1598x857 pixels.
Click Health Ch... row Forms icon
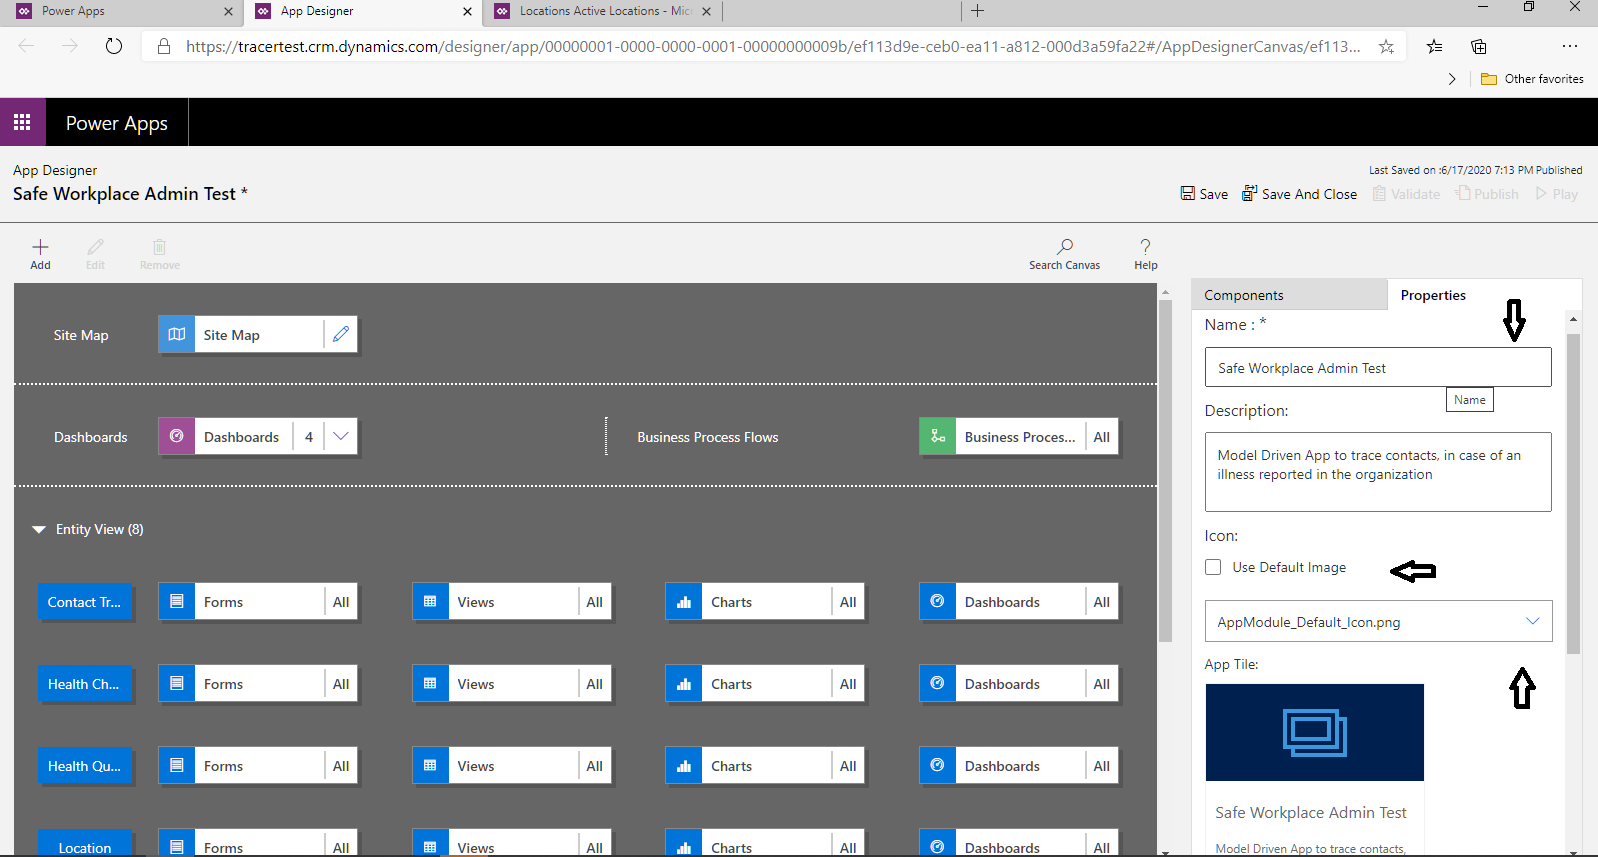click(x=177, y=683)
